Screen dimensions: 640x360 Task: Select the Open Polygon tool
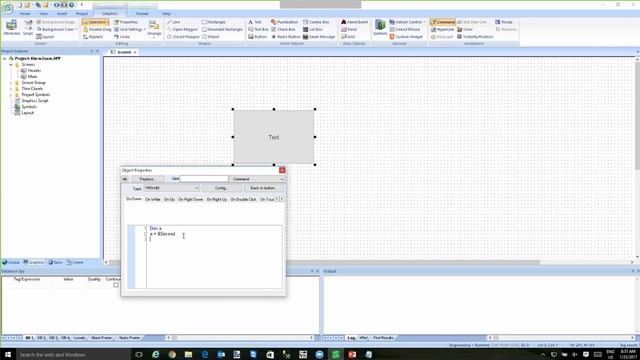(182, 29)
